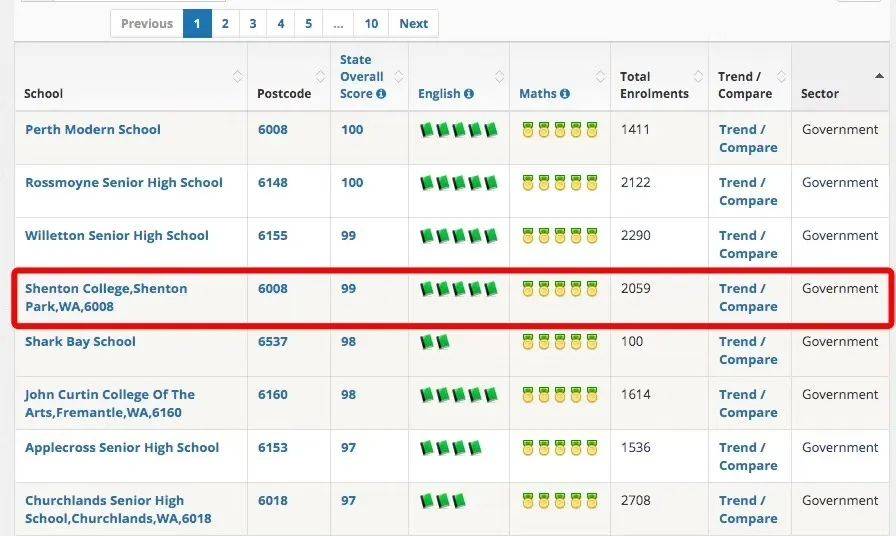Click the Sector column ascending sort arrow

tap(879, 76)
